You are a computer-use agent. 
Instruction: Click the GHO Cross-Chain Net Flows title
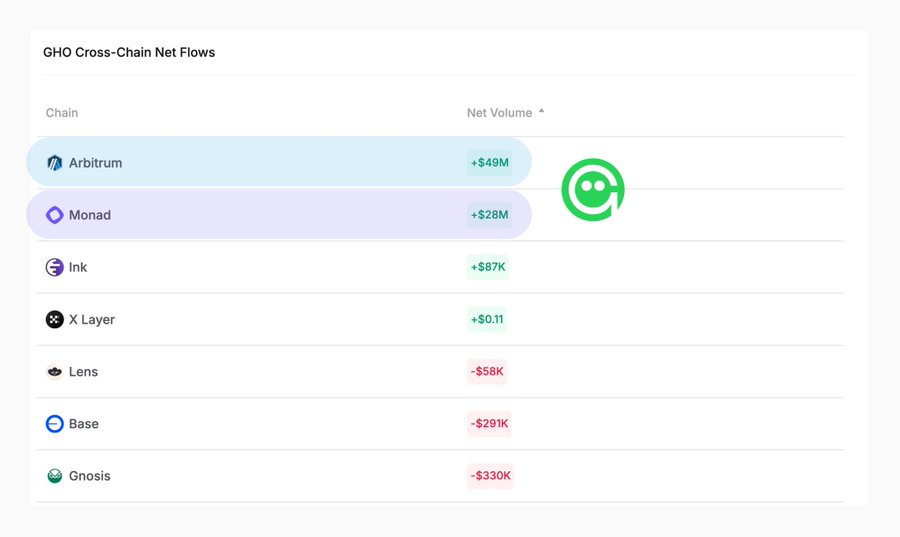tap(129, 52)
